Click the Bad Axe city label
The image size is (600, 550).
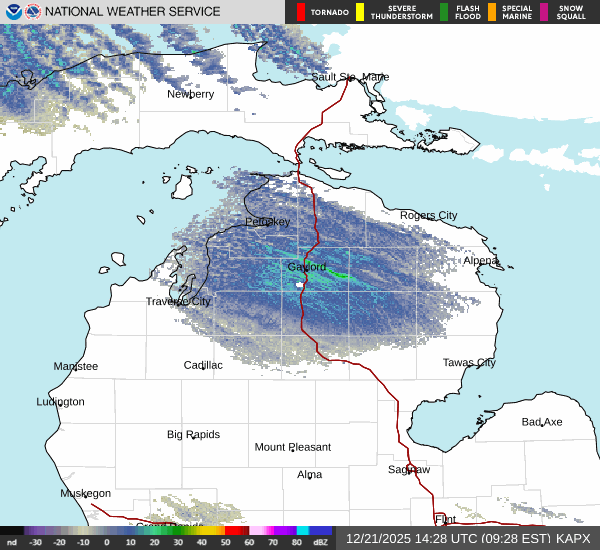(x=542, y=422)
